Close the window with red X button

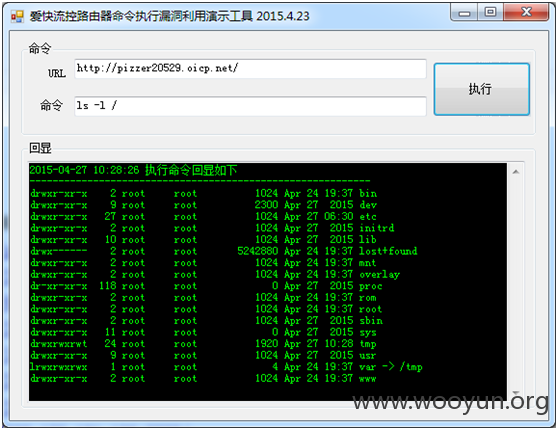[x=526, y=13]
